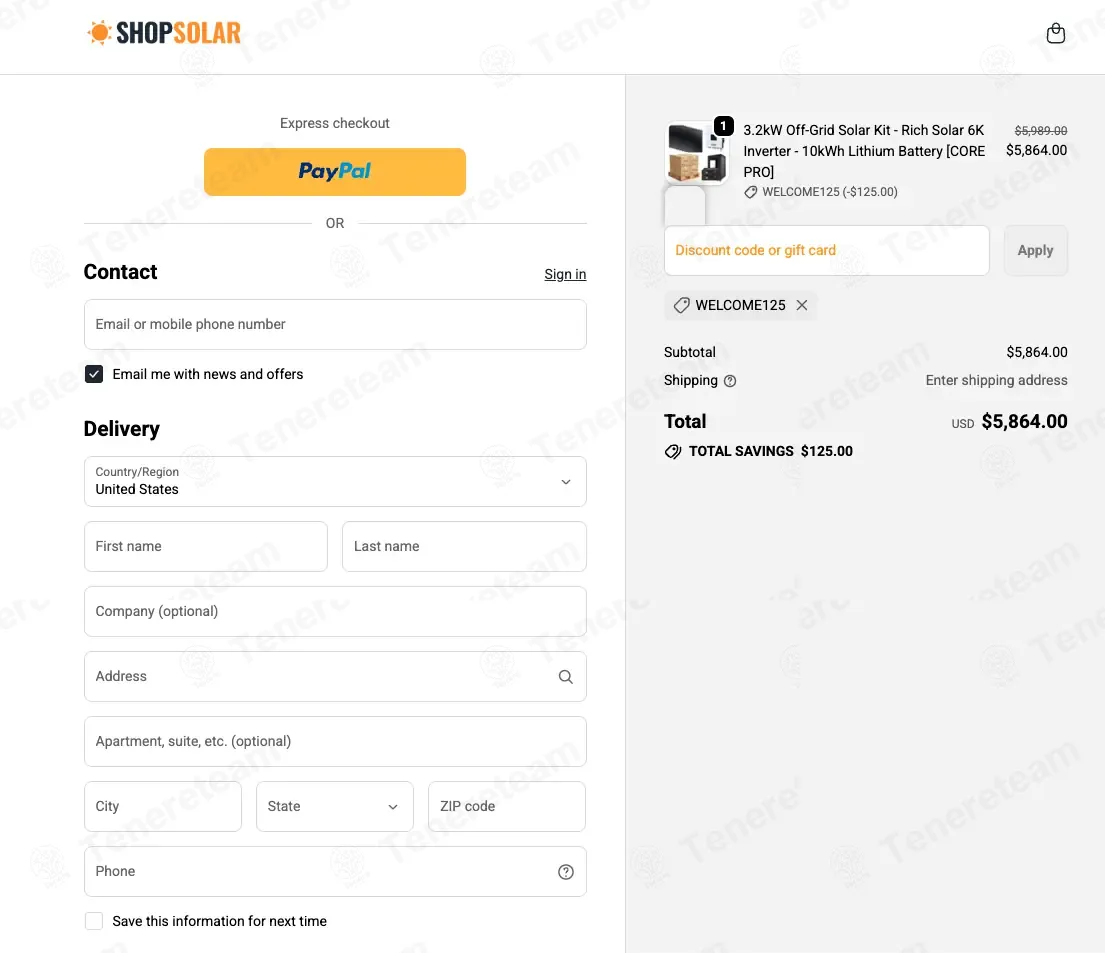1105x953 pixels.
Task: Click the solar kit product thumbnail
Action: [x=698, y=152]
